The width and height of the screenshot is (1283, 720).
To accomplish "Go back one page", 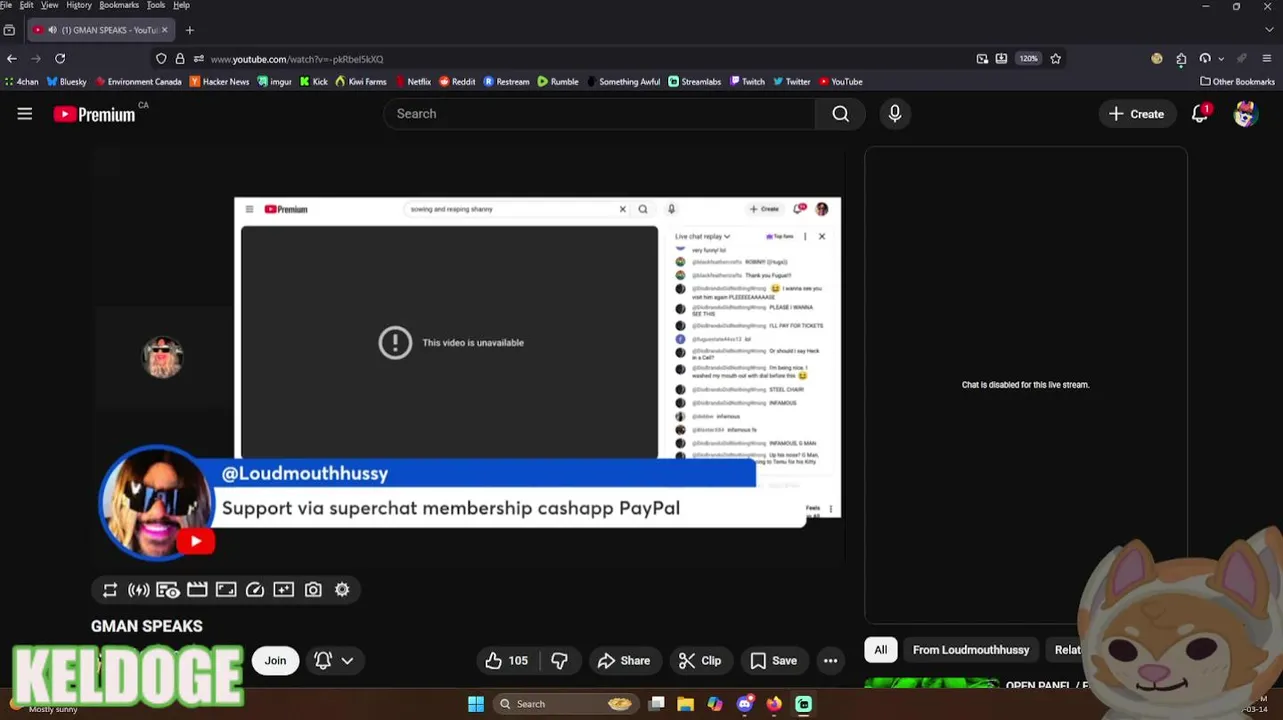I will click(x=12, y=59).
